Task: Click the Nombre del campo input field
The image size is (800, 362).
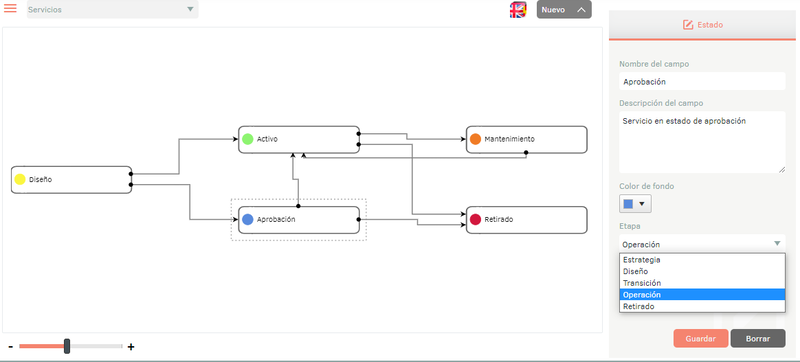Action: click(702, 82)
